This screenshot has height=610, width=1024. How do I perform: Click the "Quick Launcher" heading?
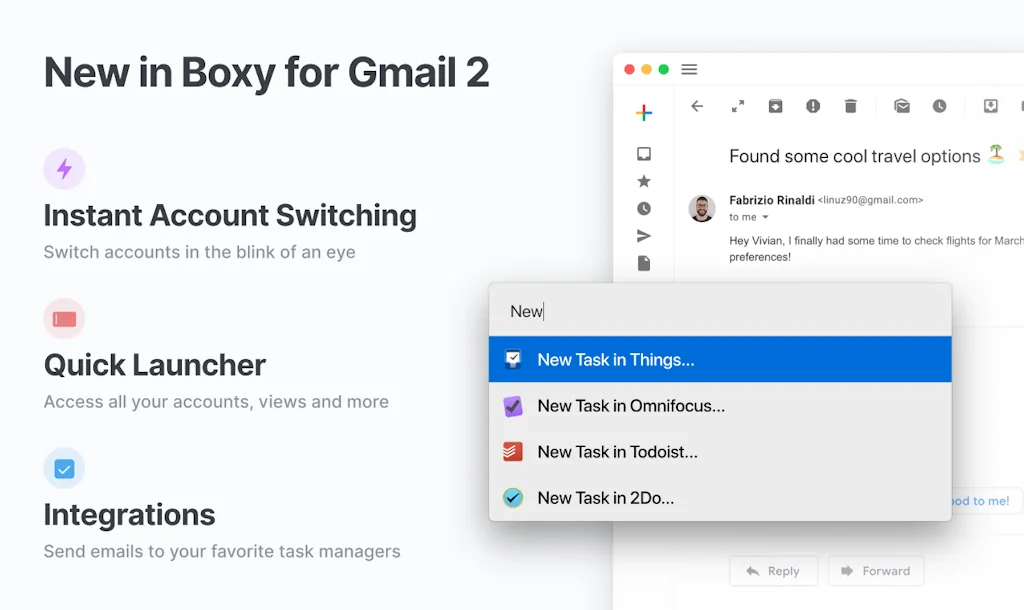point(155,365)
